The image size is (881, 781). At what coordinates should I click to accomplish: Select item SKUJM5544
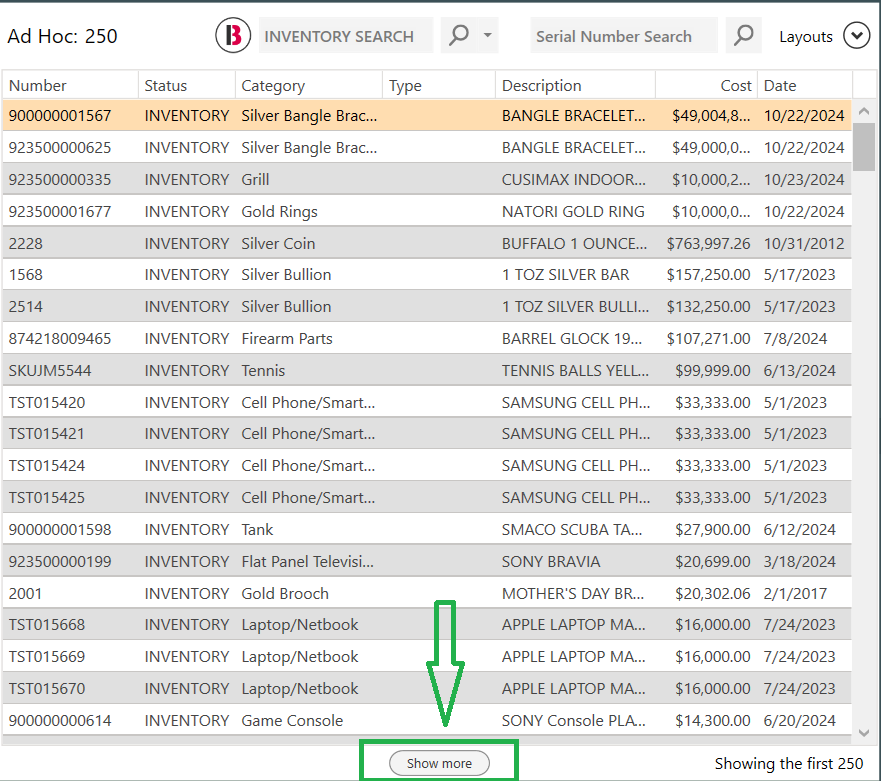point(427,370)
